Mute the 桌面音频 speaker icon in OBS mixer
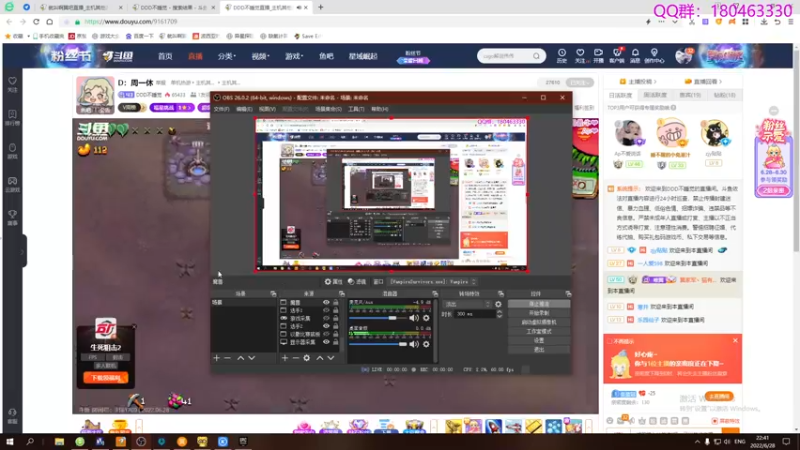Screen dimensions: 800x450 click(x=414, y=344)
